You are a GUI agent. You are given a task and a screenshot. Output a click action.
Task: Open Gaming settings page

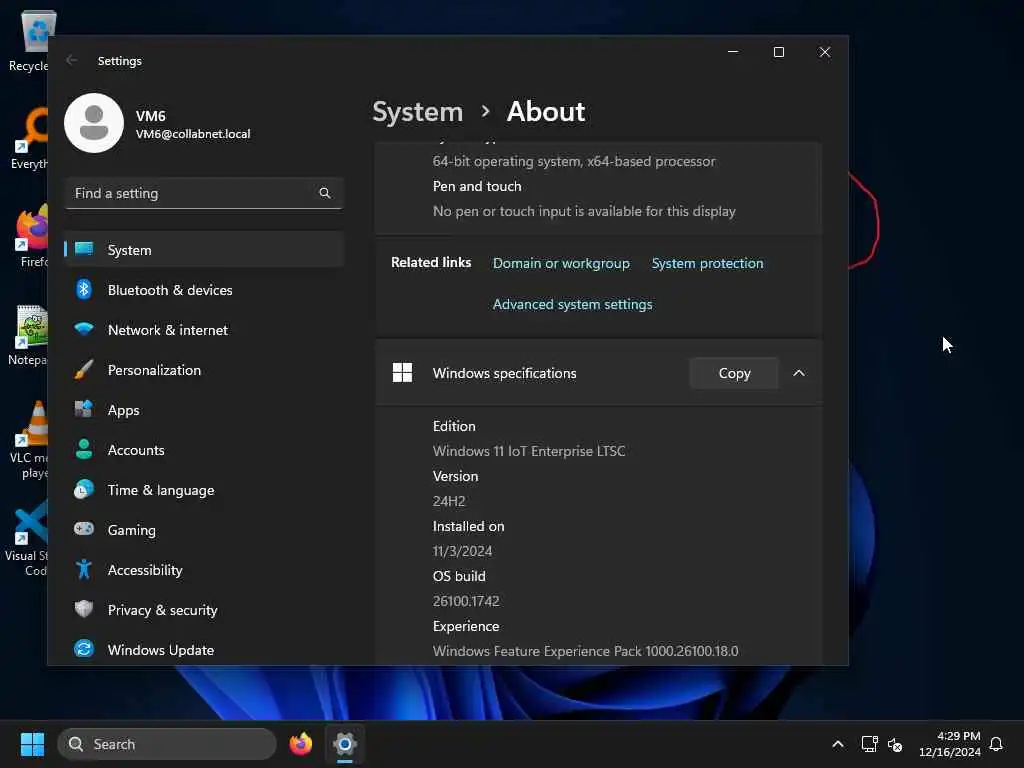[x=204, y=529]
